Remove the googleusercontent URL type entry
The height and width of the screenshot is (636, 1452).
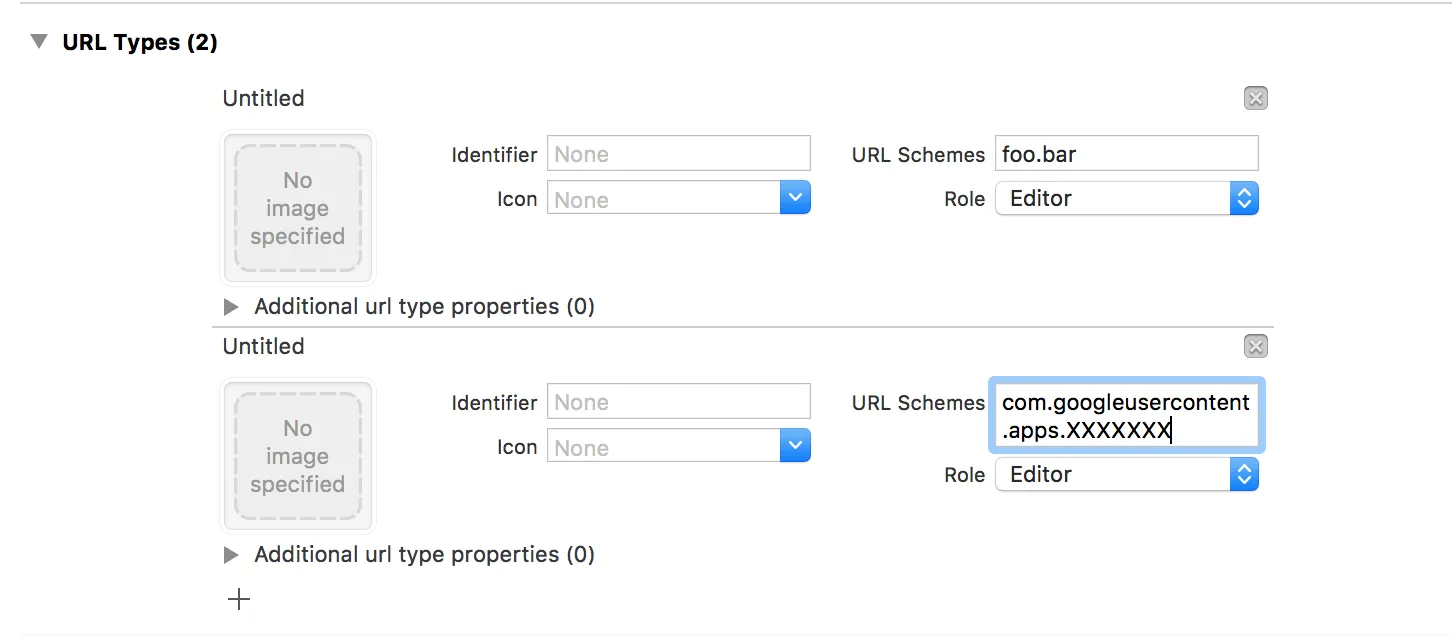pos(1255,346)
